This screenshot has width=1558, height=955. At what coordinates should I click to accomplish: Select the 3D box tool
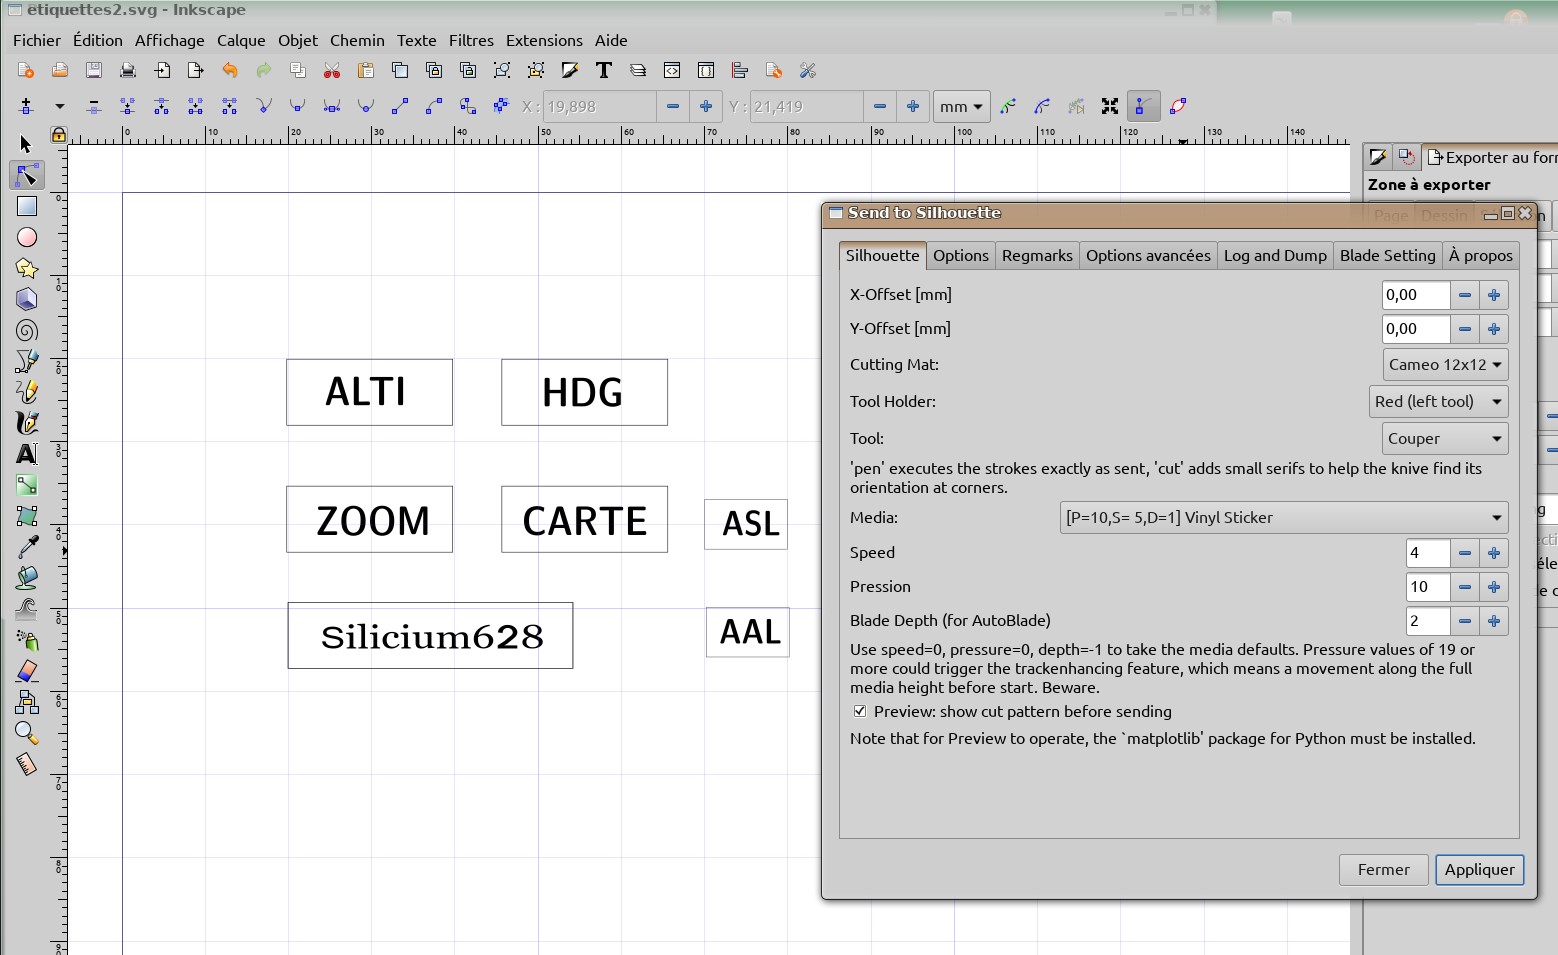coord(26,299)
